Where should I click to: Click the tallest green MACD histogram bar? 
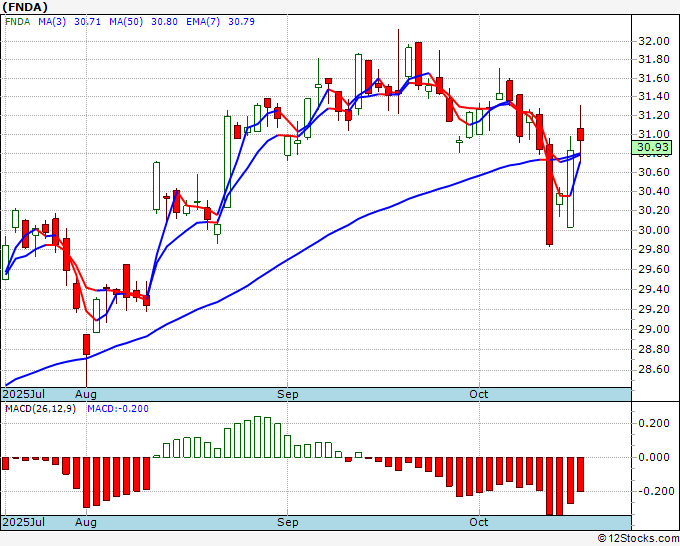(x=258, y=437)
